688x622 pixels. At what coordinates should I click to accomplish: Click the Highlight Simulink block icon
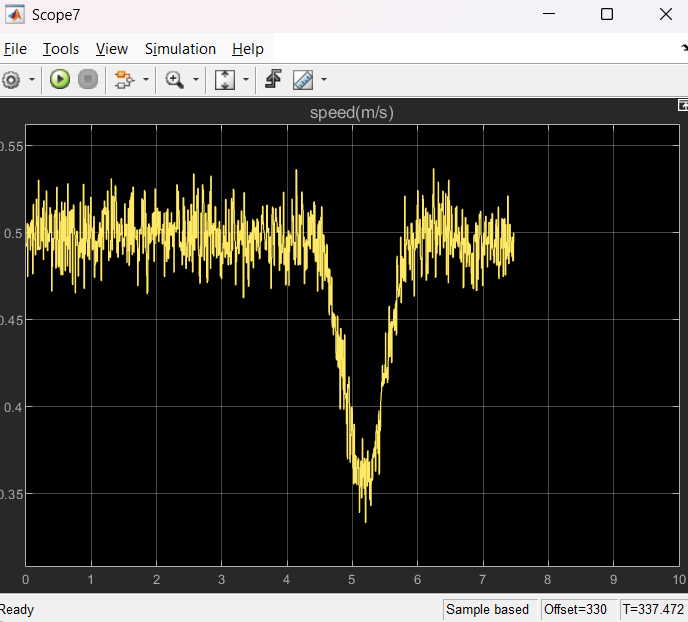pos(124,79)
